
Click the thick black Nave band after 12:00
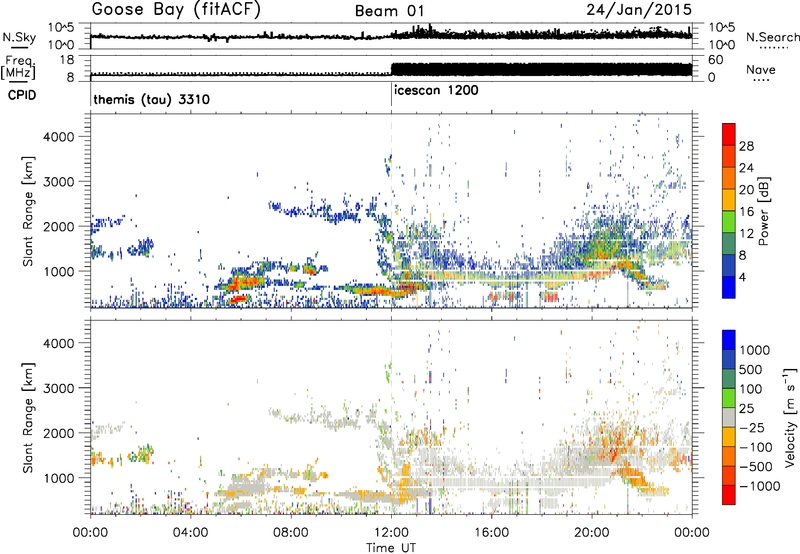coord(542,69)
